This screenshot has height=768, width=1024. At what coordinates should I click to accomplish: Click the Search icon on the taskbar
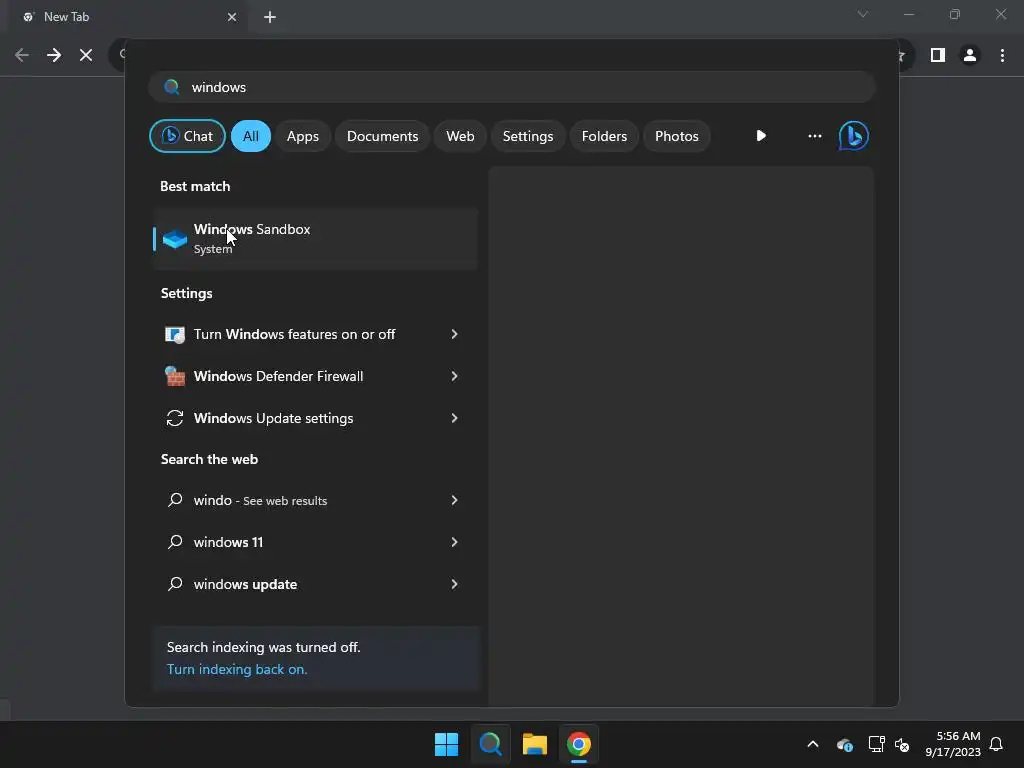point(490,744)
